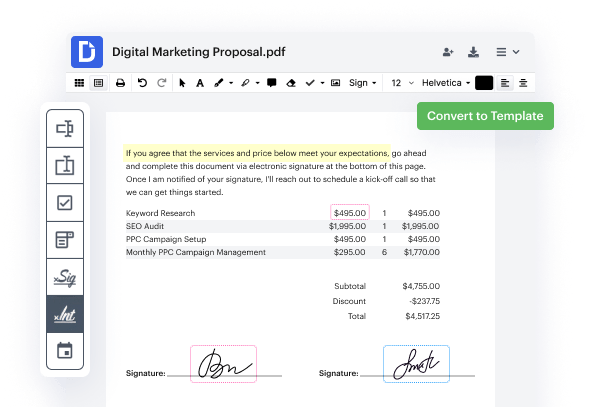Select the eraser tool
594x407 pixels.
tap(291, 83)
